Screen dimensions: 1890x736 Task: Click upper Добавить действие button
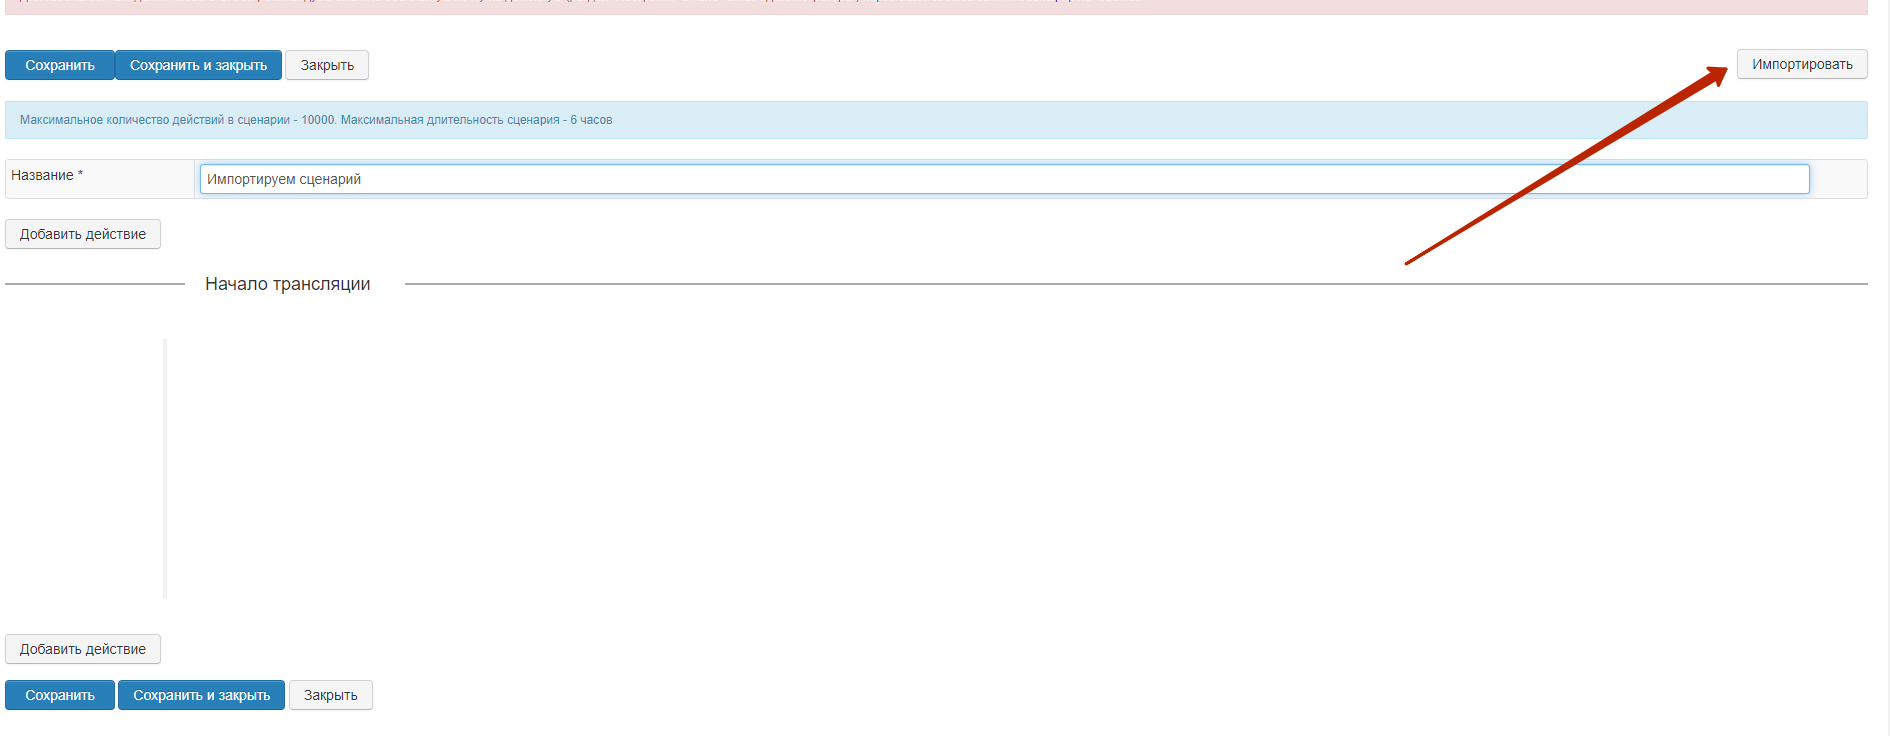pyautogui.click(x=83, y=234)
